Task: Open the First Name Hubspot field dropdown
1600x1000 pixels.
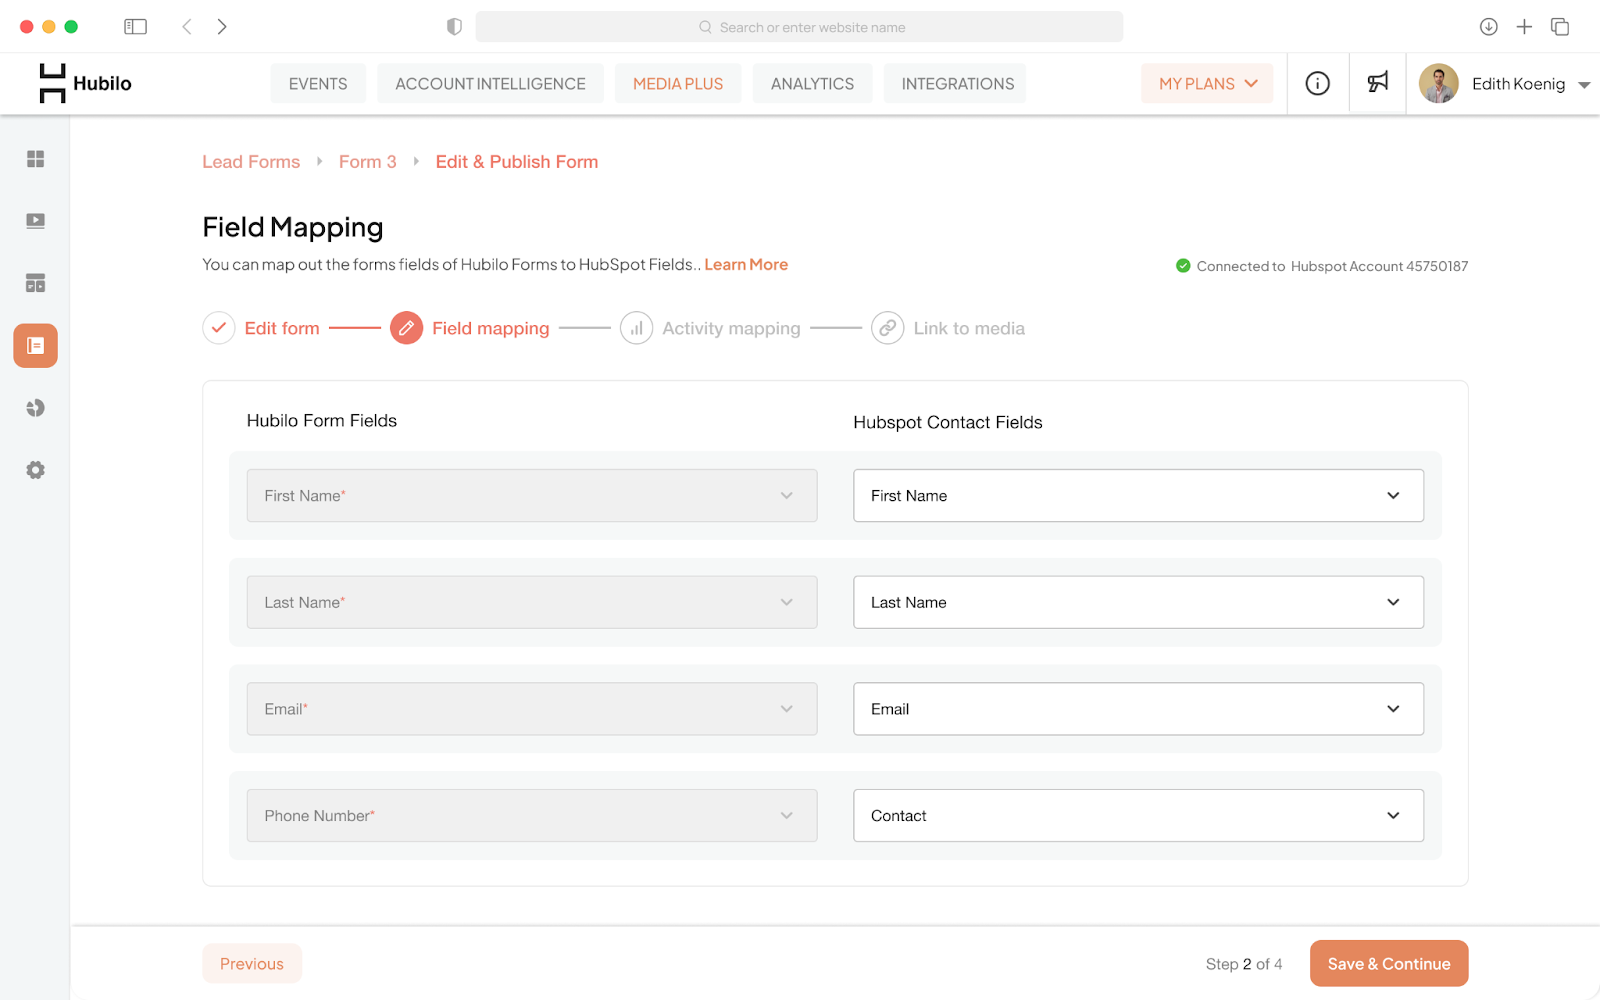Action: (1138, 496)
